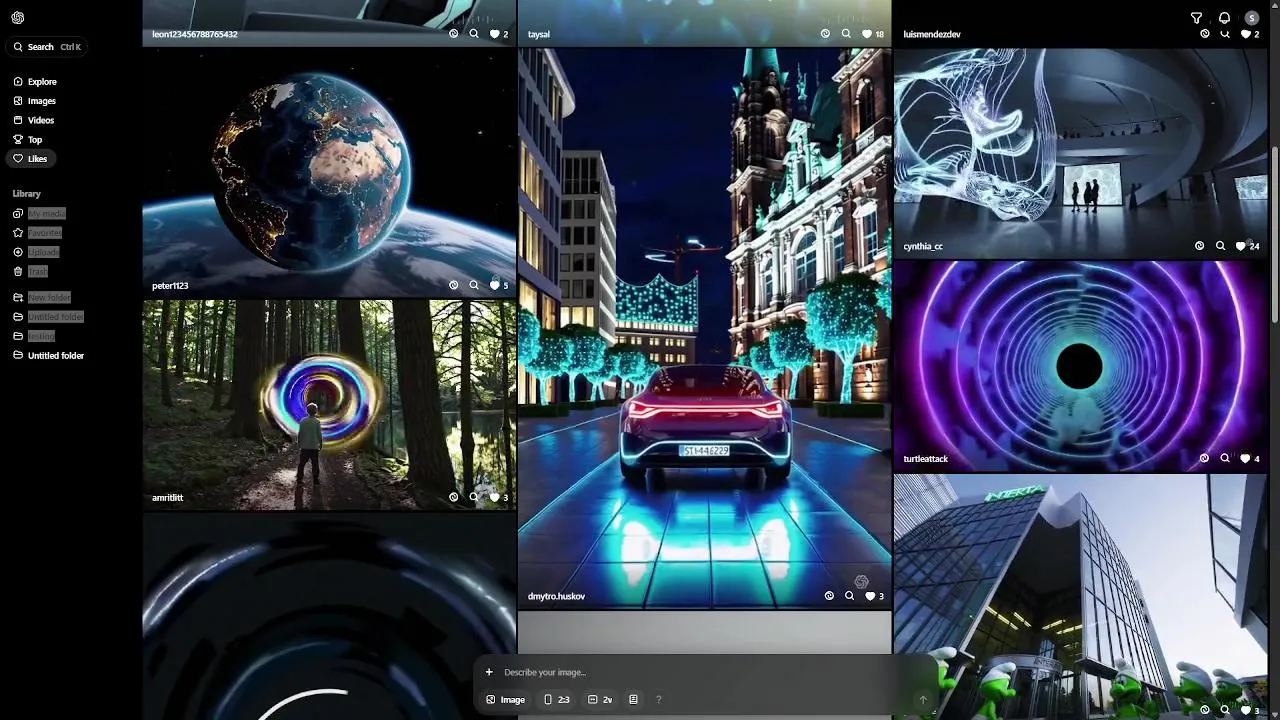The height and width of the screenshot is (720, 1280).
Task: Go to the Top section
Action: [28, 140]
